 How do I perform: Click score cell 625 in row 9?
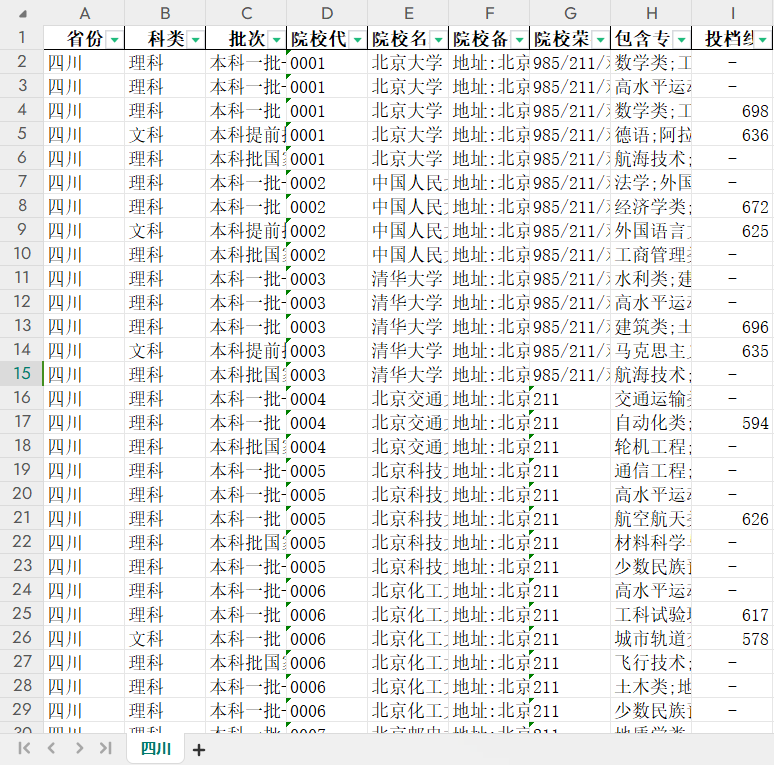pyautogui.click(x=733, y=230)
